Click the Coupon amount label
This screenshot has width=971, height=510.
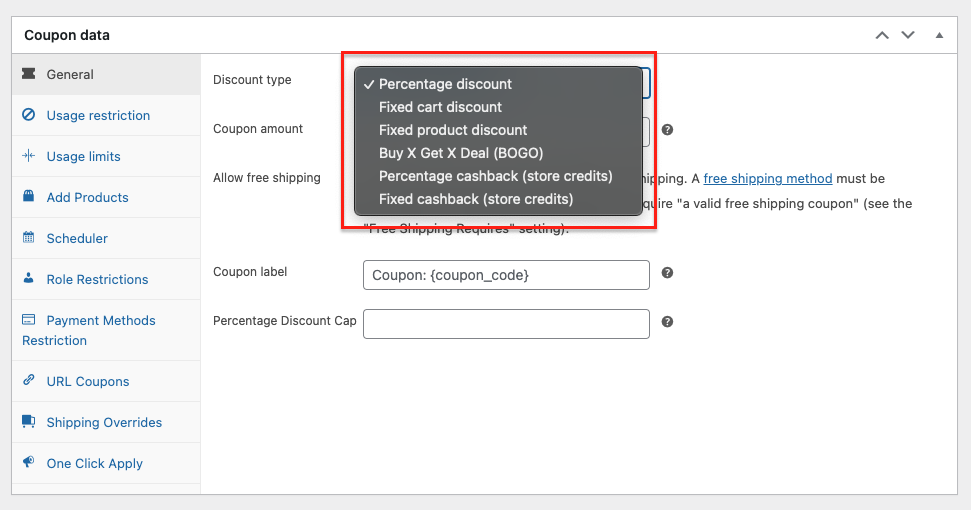pyautogui.click(x=258, y=129)
